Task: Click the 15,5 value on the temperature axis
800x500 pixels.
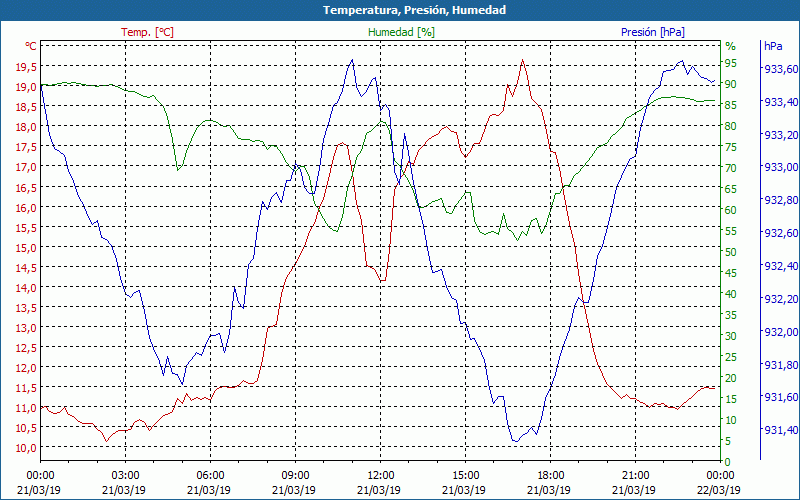Action: click(x=24, y=228)
